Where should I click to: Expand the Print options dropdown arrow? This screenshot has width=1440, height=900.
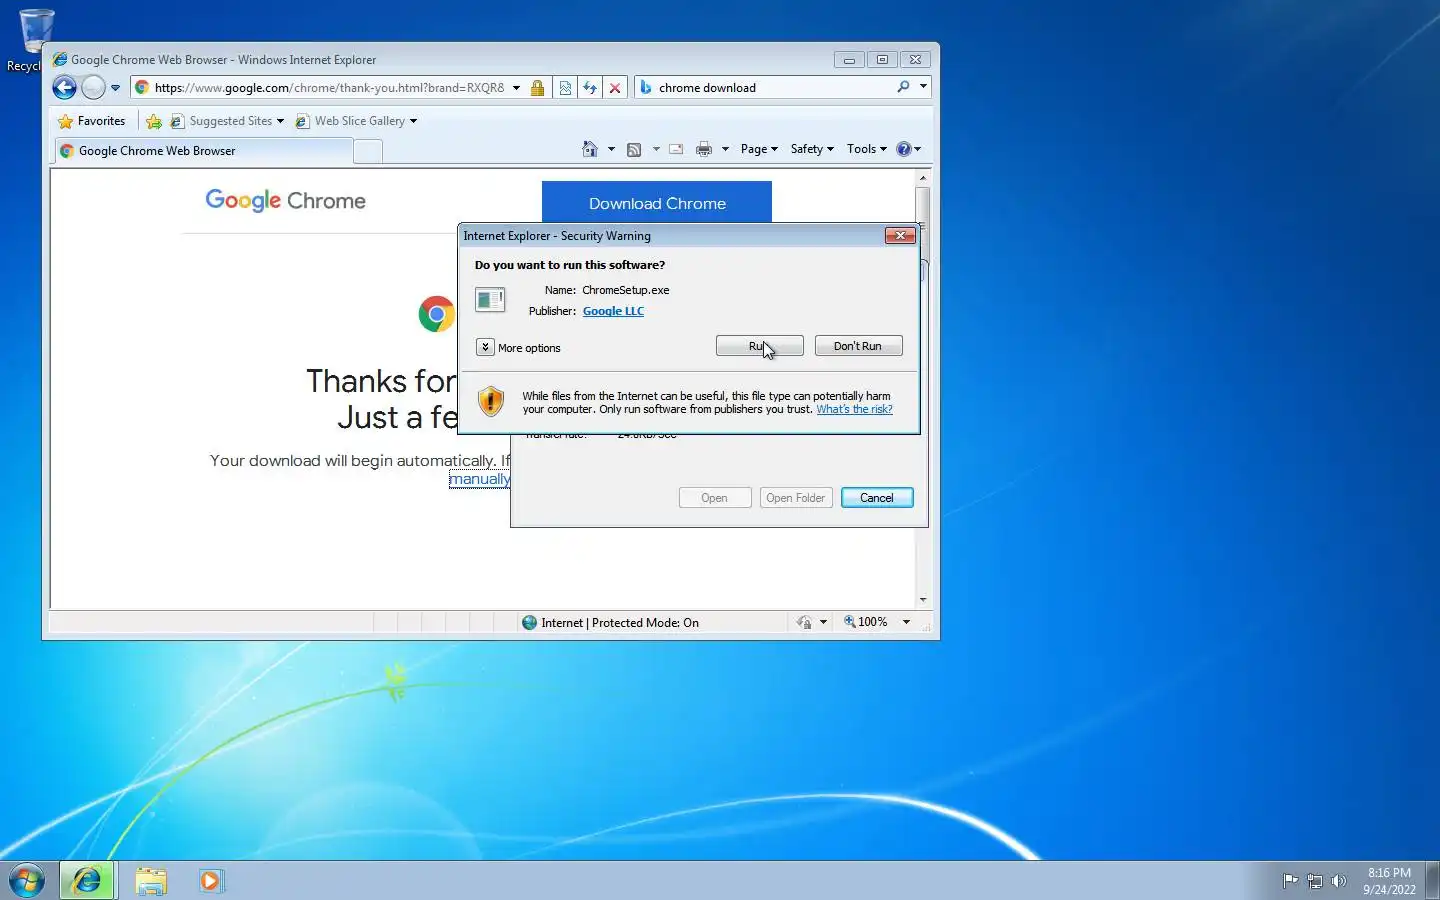coord(725,149)
